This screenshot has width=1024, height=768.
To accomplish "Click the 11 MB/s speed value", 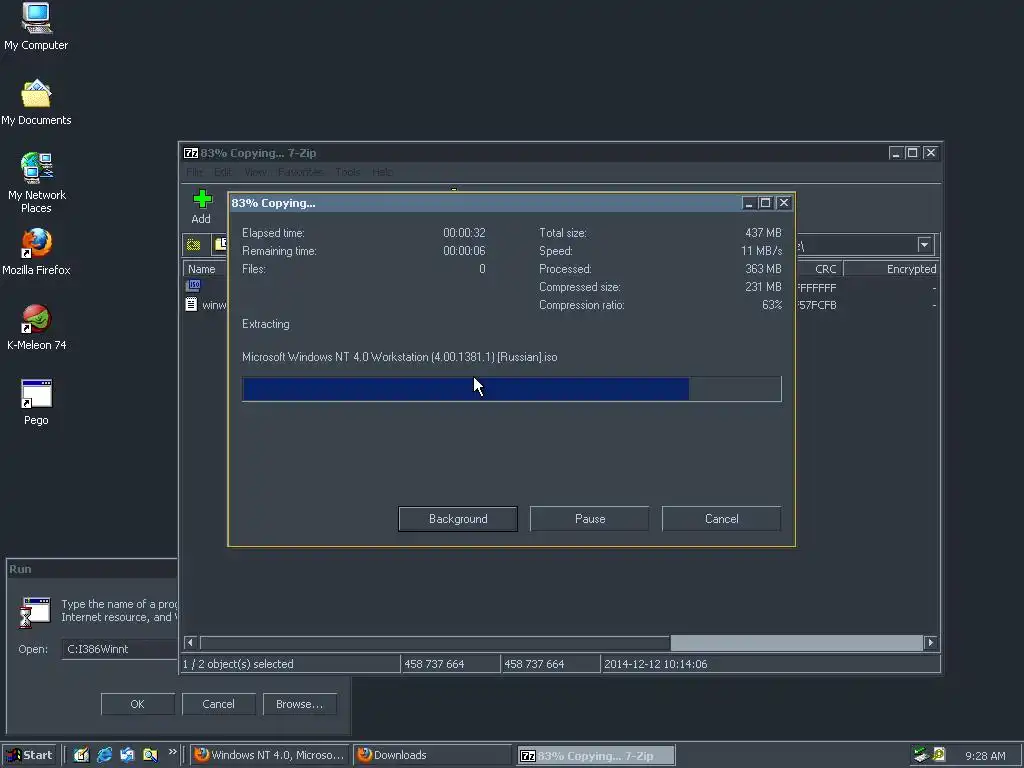I will click(761, 251).
